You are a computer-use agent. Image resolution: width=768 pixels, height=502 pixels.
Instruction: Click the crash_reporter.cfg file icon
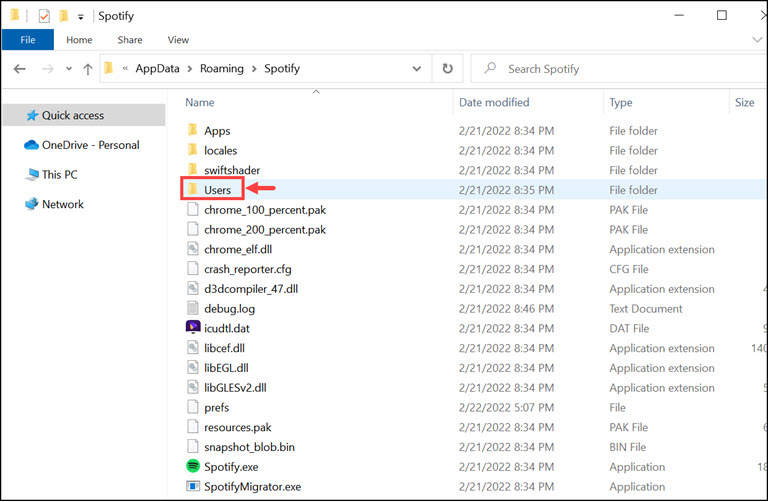click(x=192, y=268)
